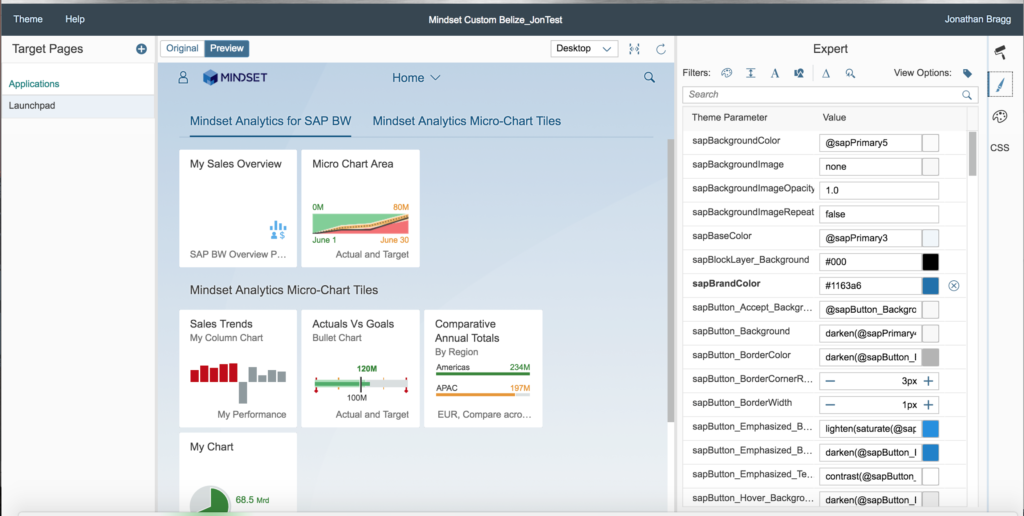Image resolution: width=1024 pixels, height=516 pixels.
Task: Toggle the changed-parameters delta filter
Action: click(x=826, y=73)
